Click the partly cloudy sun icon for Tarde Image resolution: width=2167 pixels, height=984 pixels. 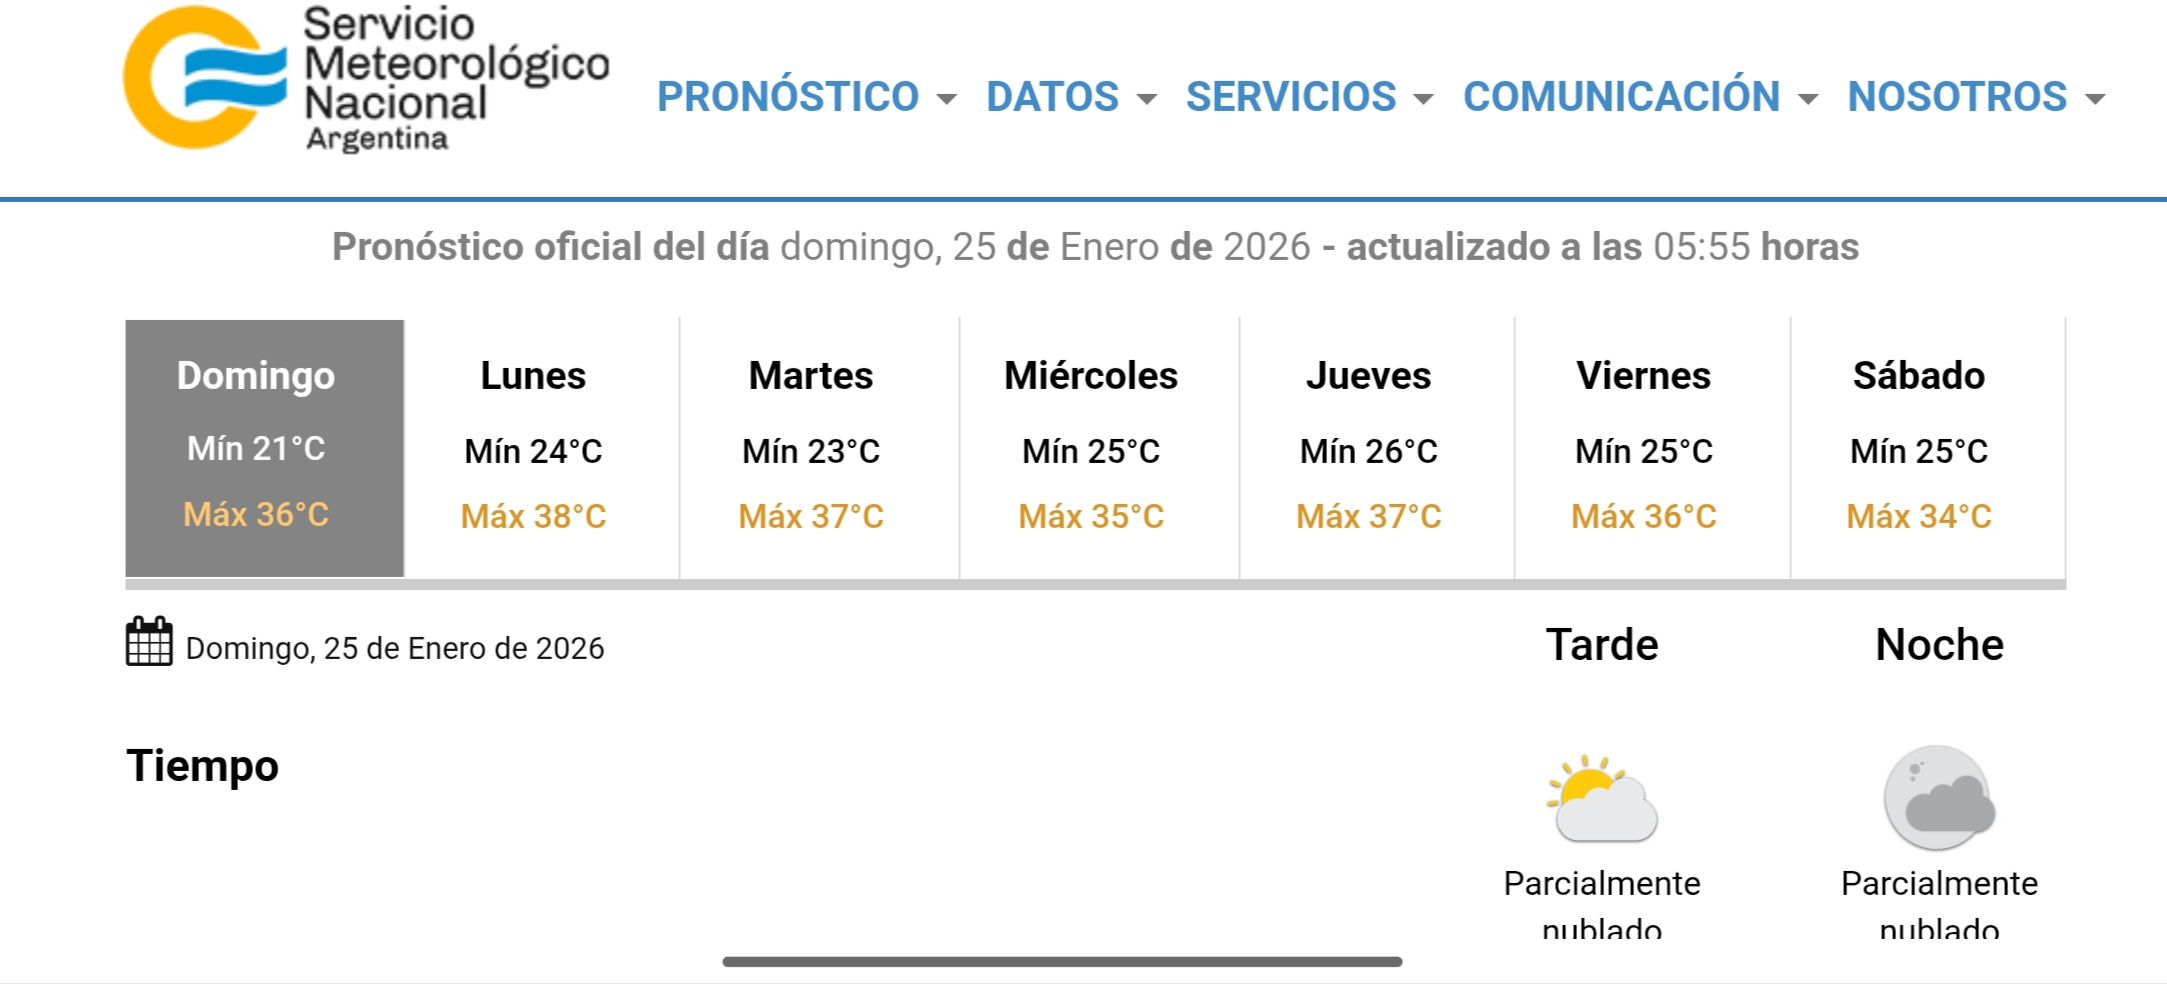pyautogui.click(x=1602, y=799)
